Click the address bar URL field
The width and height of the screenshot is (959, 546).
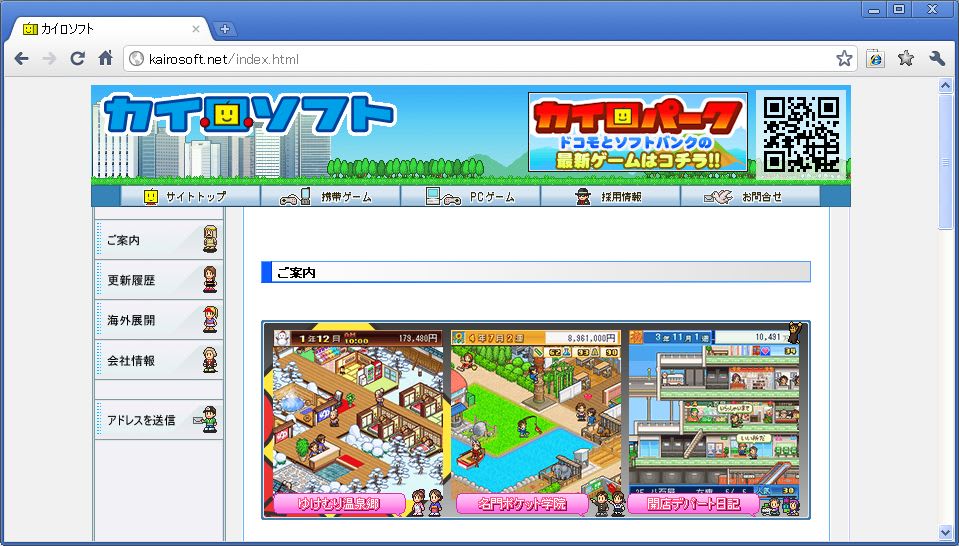(x=480, y=59)
